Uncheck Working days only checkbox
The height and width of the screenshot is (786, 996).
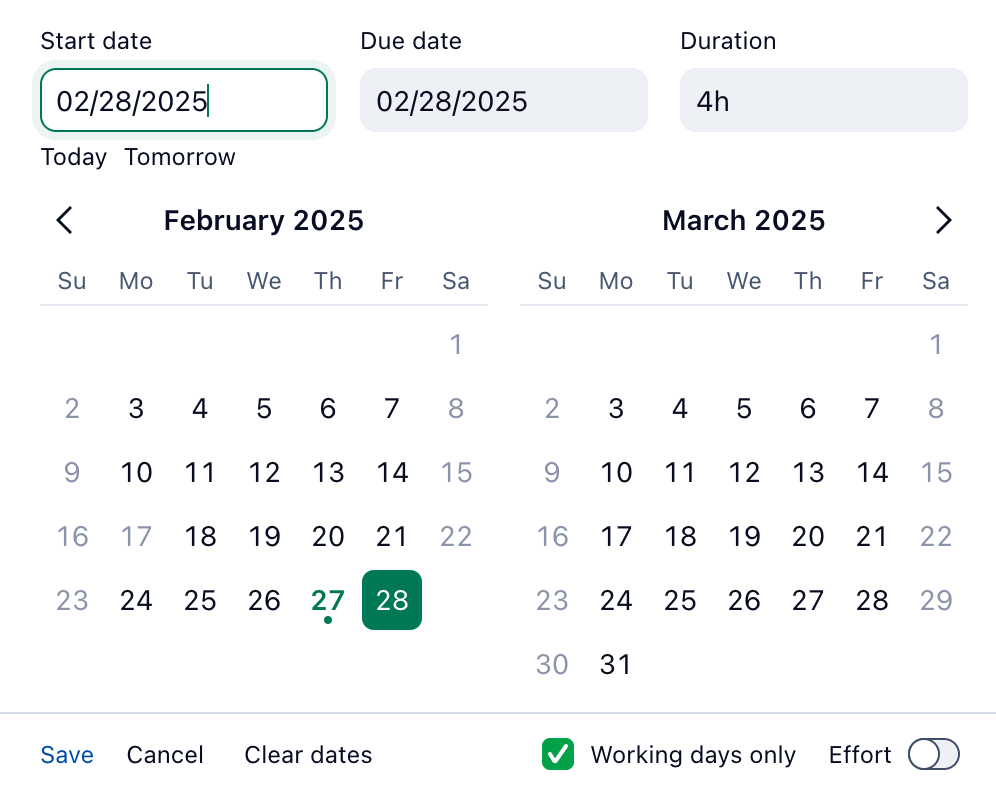click(x=557, y=754)
